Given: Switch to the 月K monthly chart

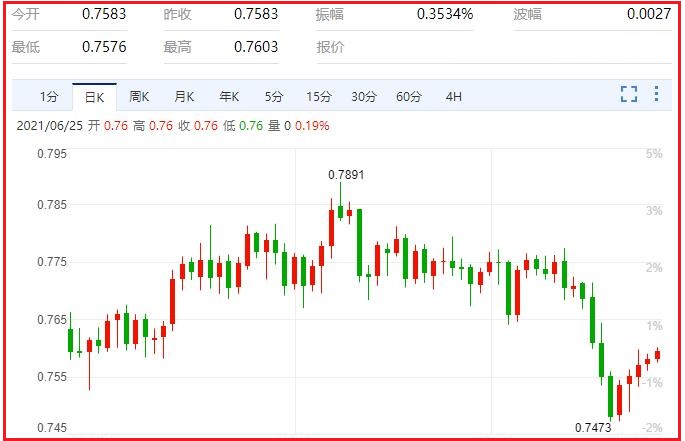Looking at the screenshot, I should (184, 97).
